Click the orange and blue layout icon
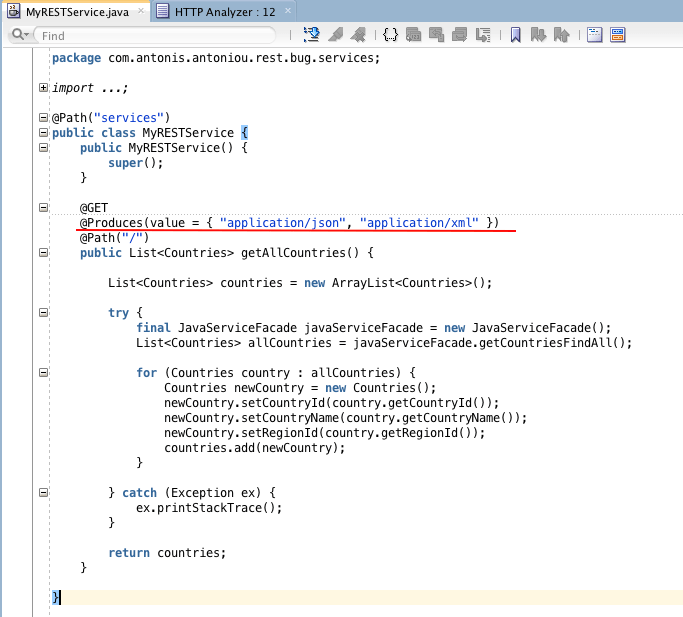The image size is (683, 617). [618, 34]
